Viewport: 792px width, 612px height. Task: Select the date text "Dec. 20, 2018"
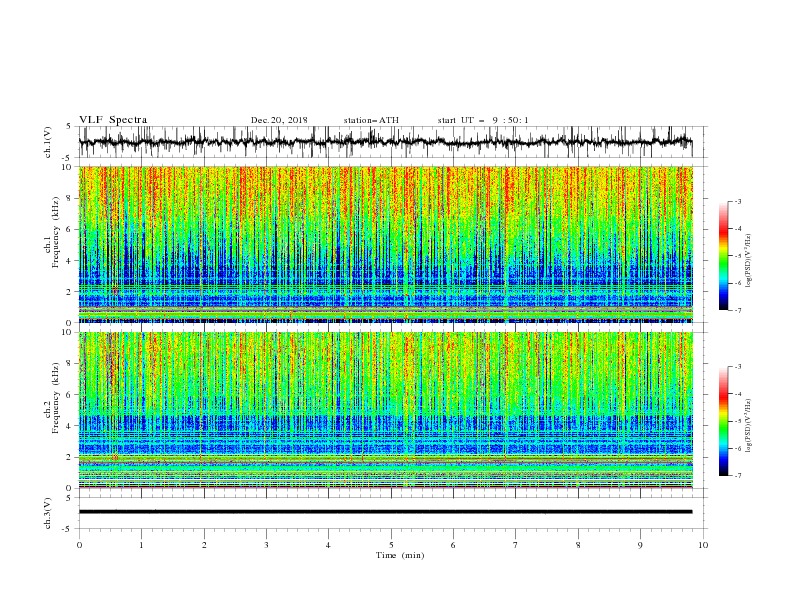(279, 120)
